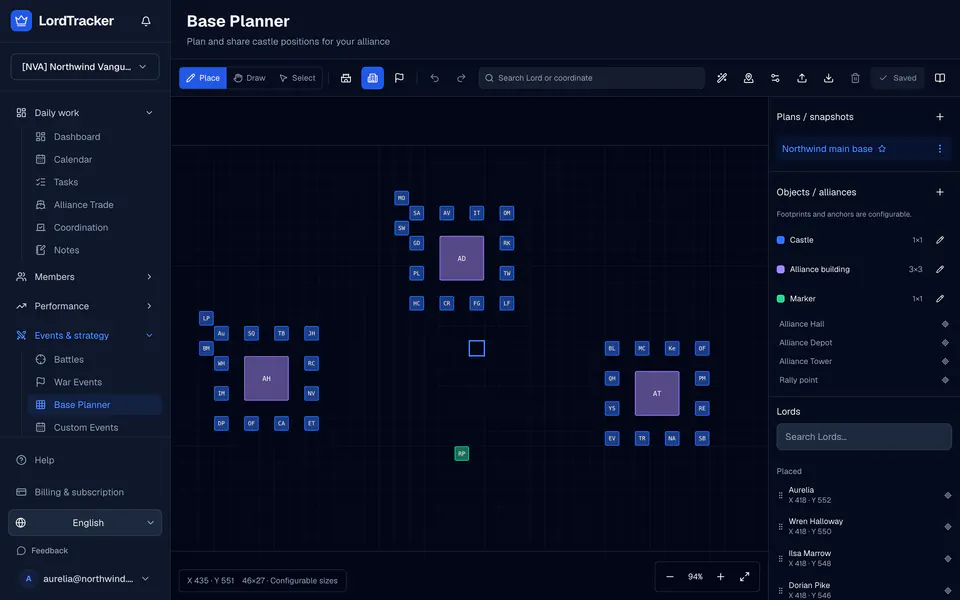Redo the last action
The height and width of the screenshot is (600, 960).
[x=461, y=78]
